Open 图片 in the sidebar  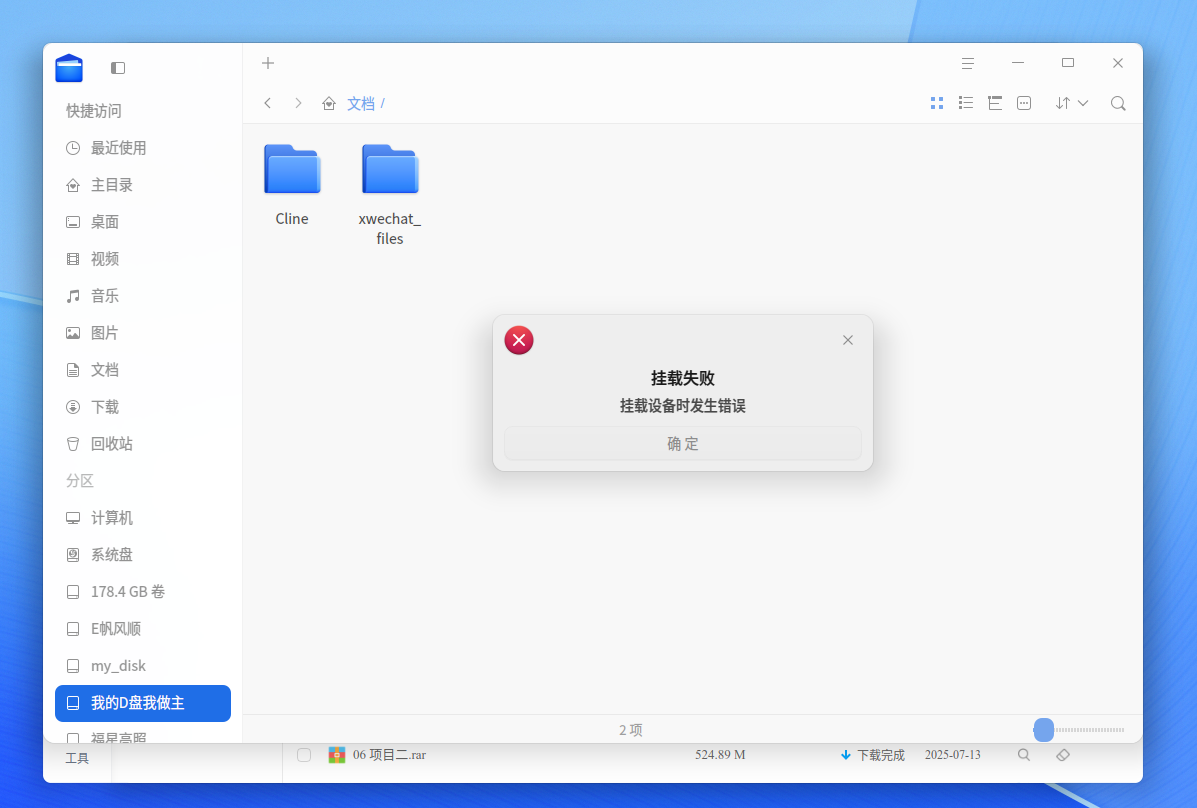coord(143,333)
